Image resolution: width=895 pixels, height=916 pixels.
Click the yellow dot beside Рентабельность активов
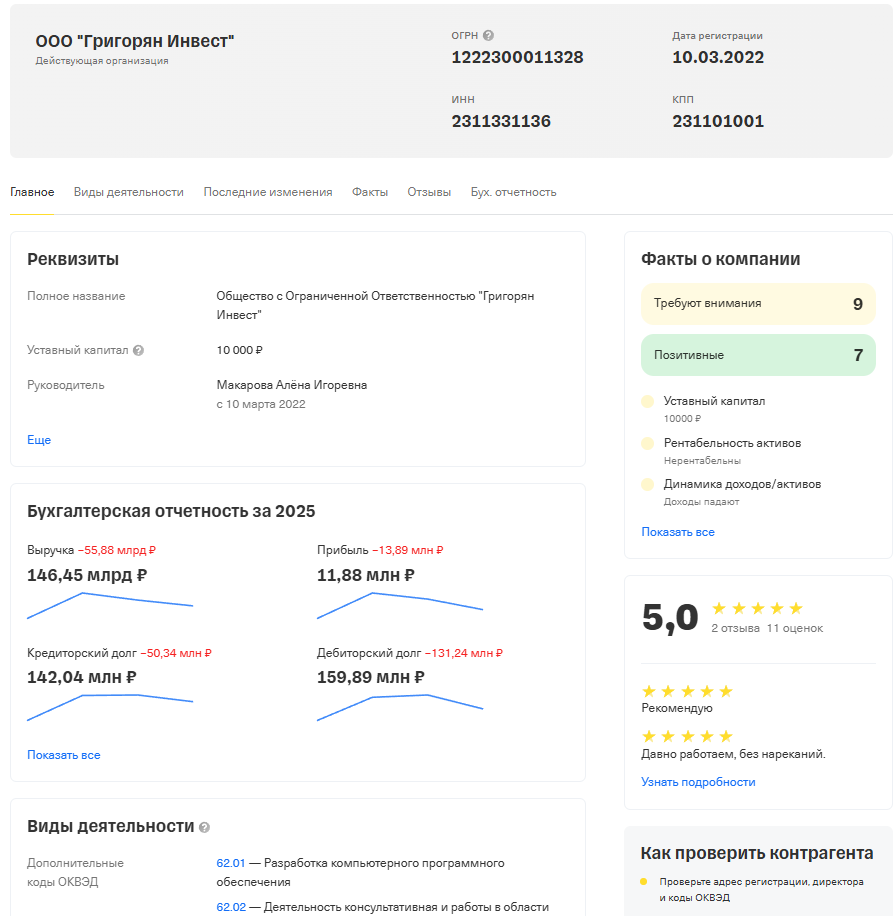click(x=647, y=443)
